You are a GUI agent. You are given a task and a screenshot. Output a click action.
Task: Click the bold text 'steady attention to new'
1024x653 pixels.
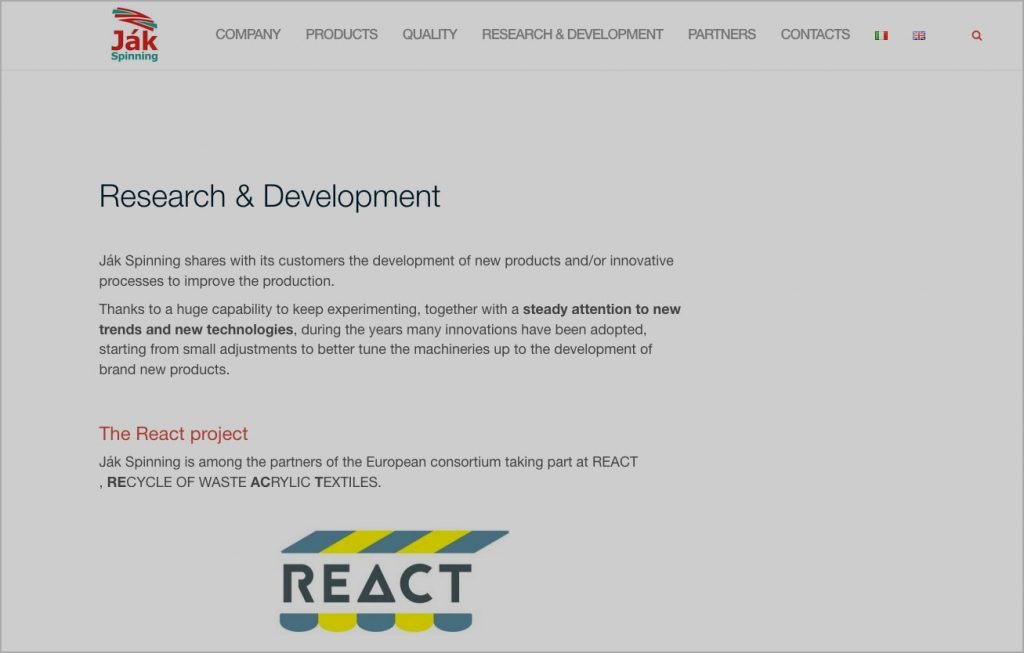(x=601, y=309)
